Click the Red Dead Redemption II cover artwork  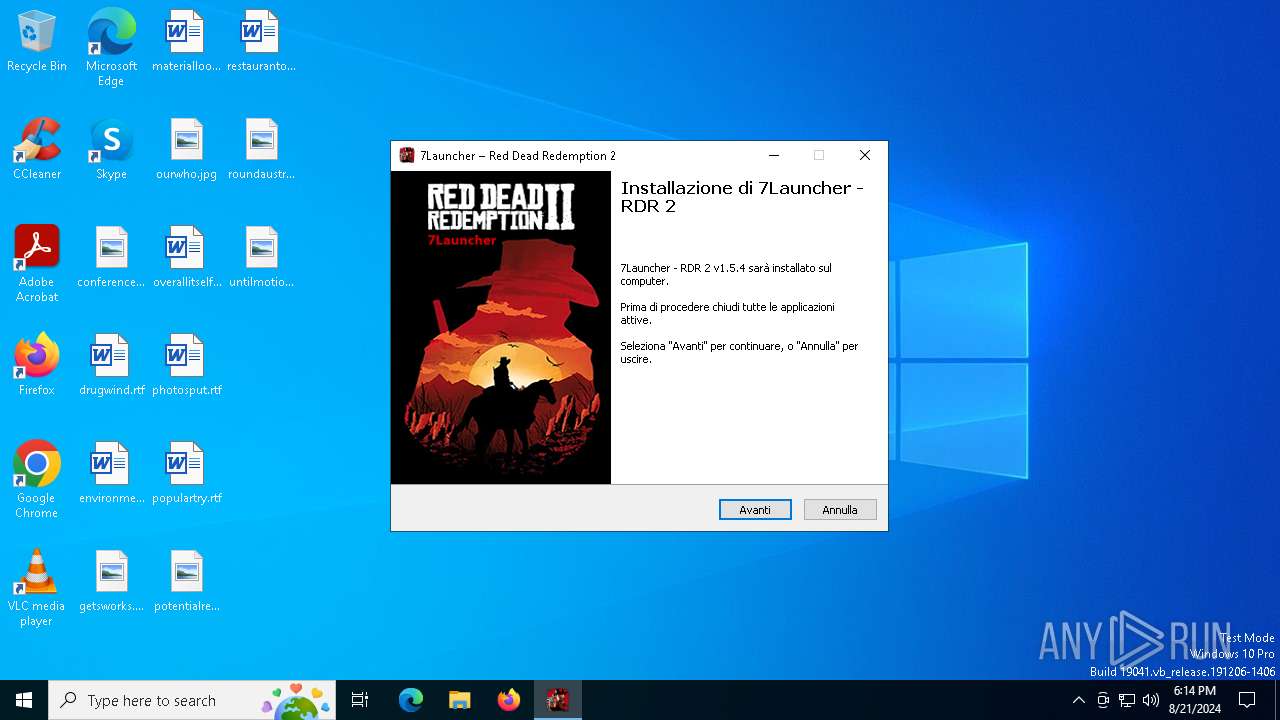pos(501,328)
